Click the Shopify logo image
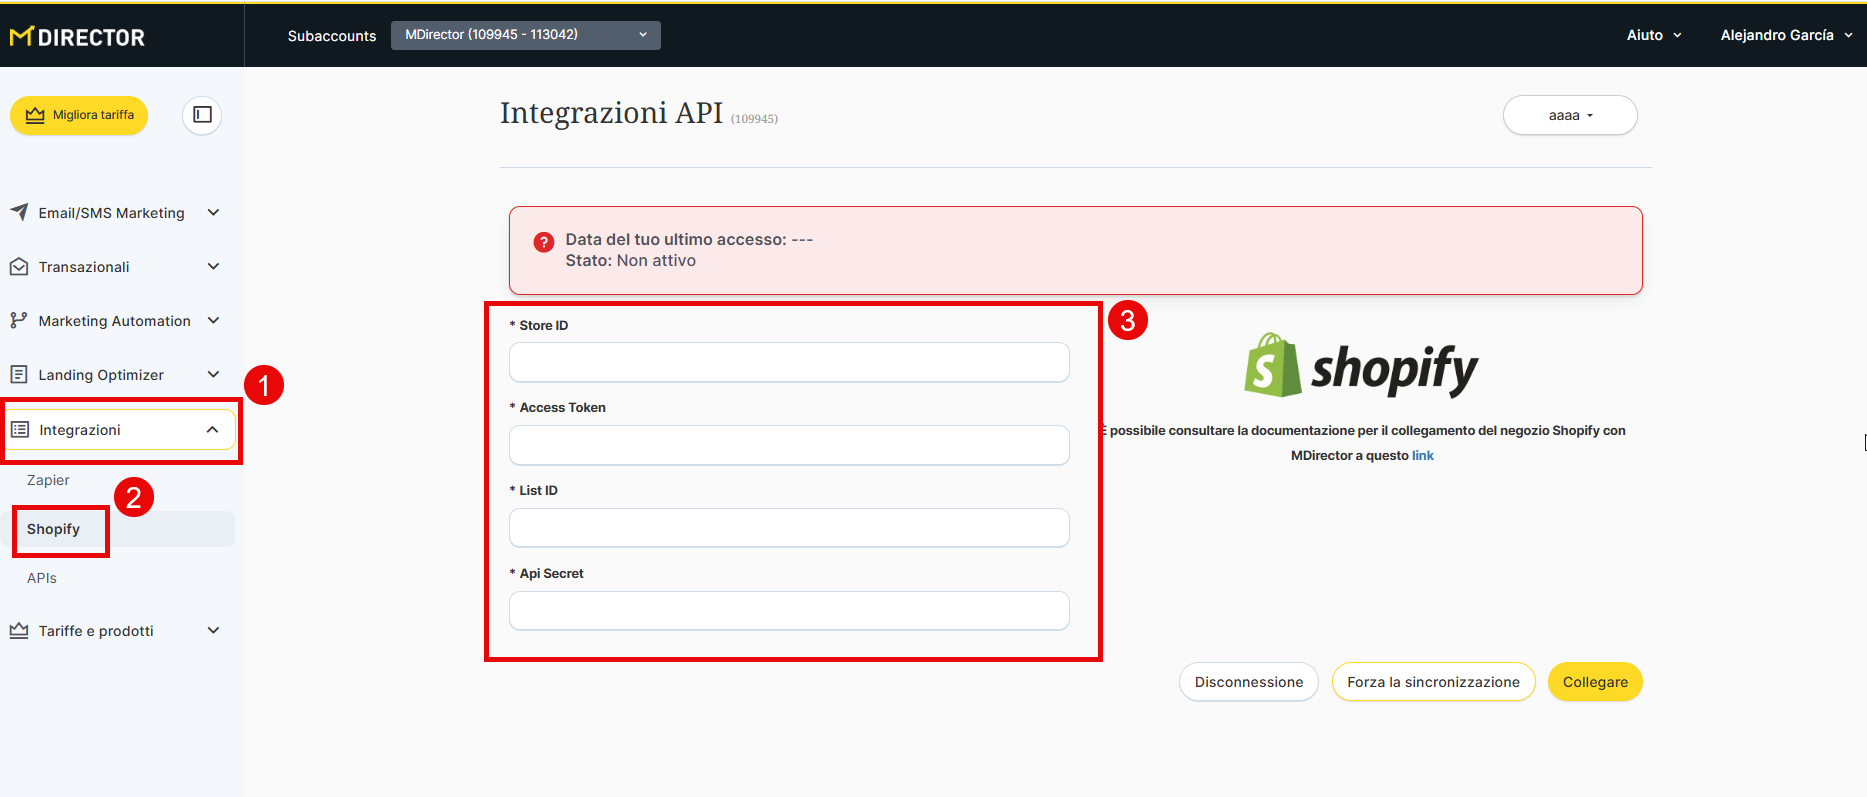Image resolution: width=1867 pixels, height=797 pixels. [x=1361, y=366]
